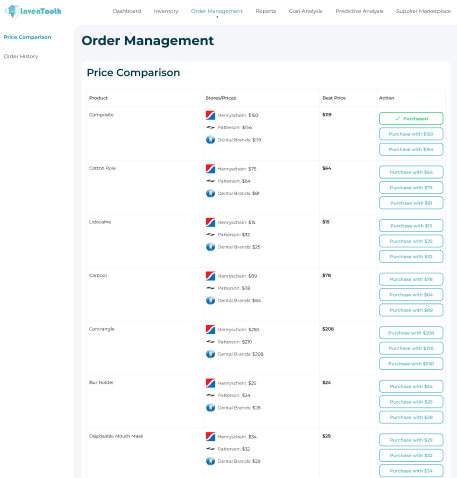
Task: Click Henryschein logo in Cotton Role row
Action: click(x=210, y=169)
